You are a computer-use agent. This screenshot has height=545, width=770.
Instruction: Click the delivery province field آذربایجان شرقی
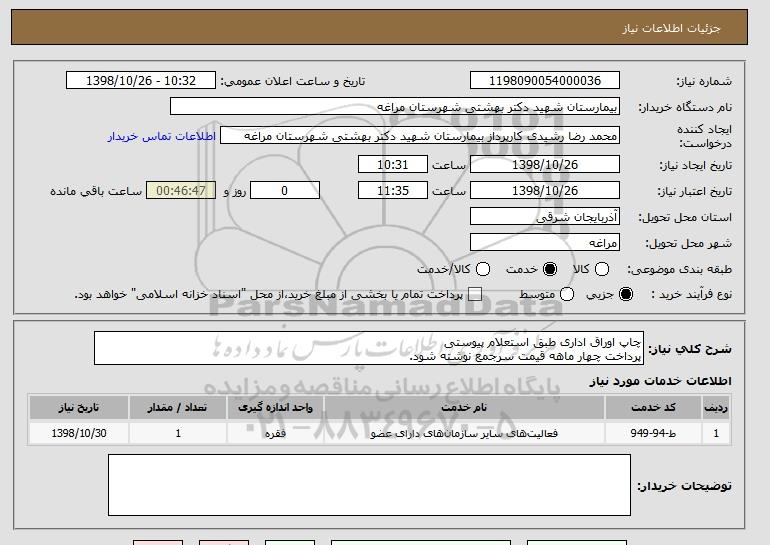pyautogui.click(x=545, y=217)
